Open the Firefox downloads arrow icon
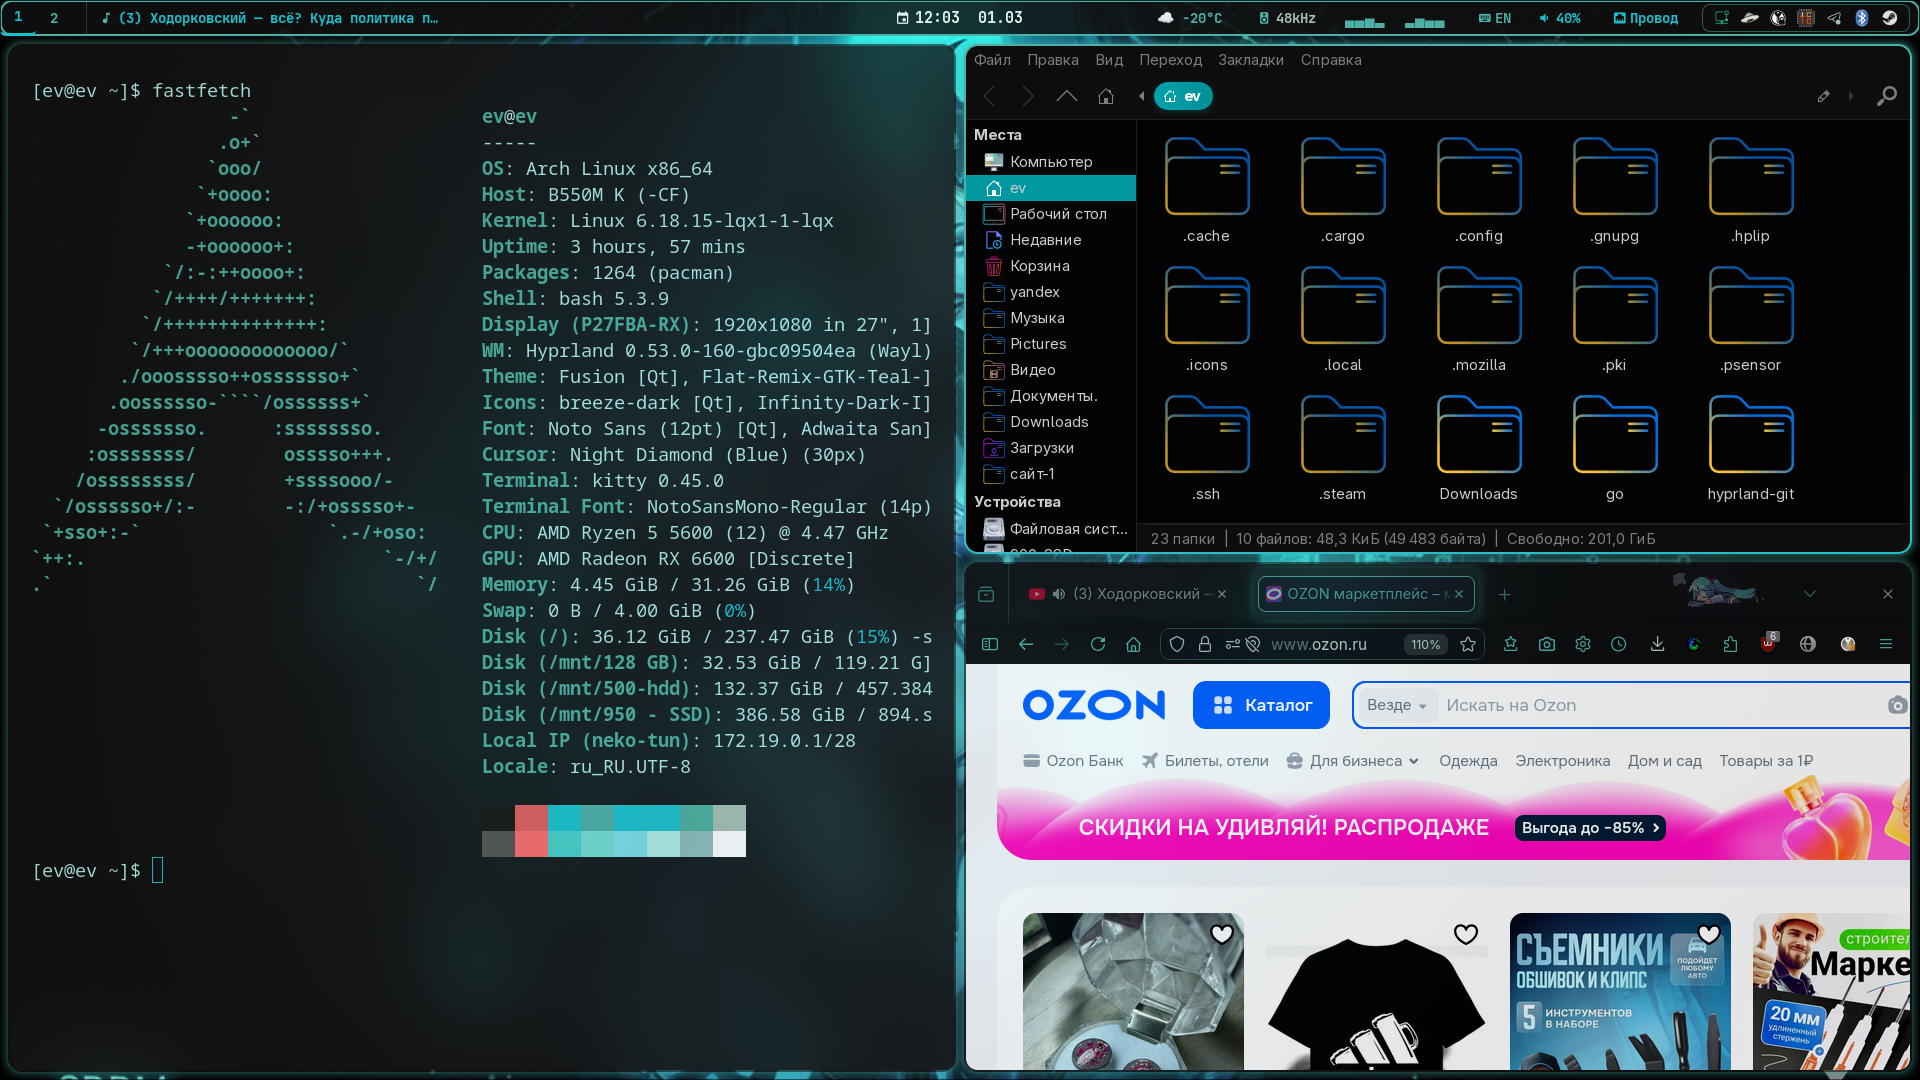The image size is (1920, 1080). pos(1657,645)
